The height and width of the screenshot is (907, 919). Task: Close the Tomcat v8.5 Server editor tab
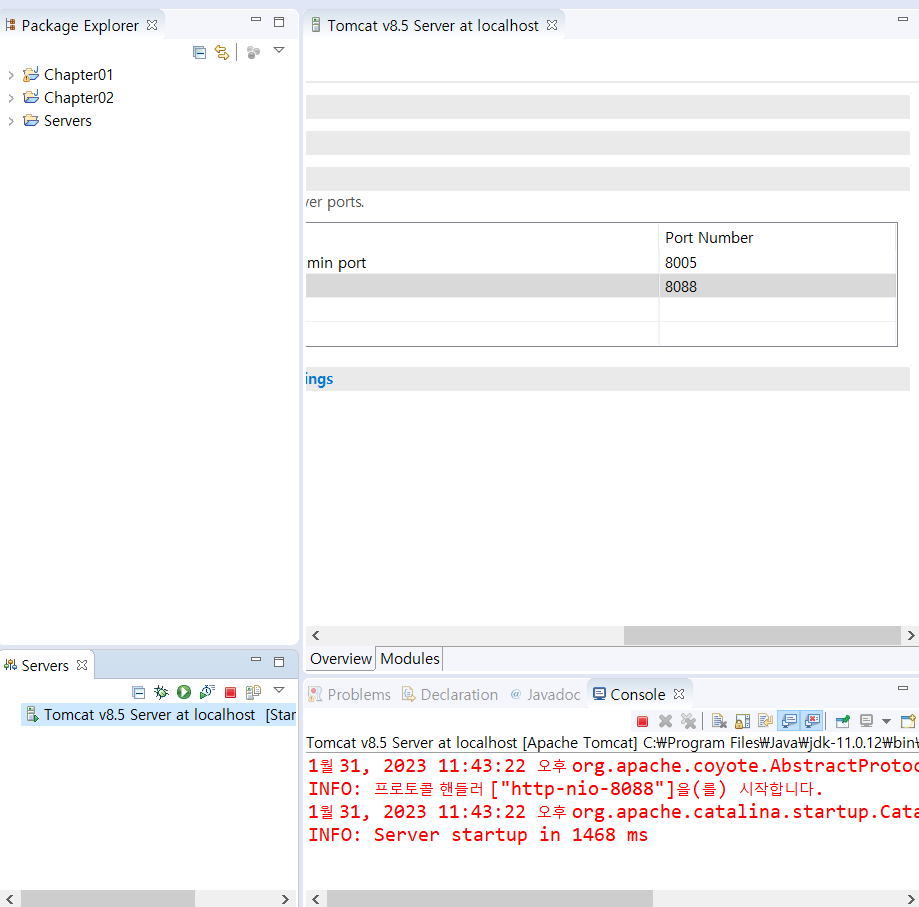coord(552,25)
